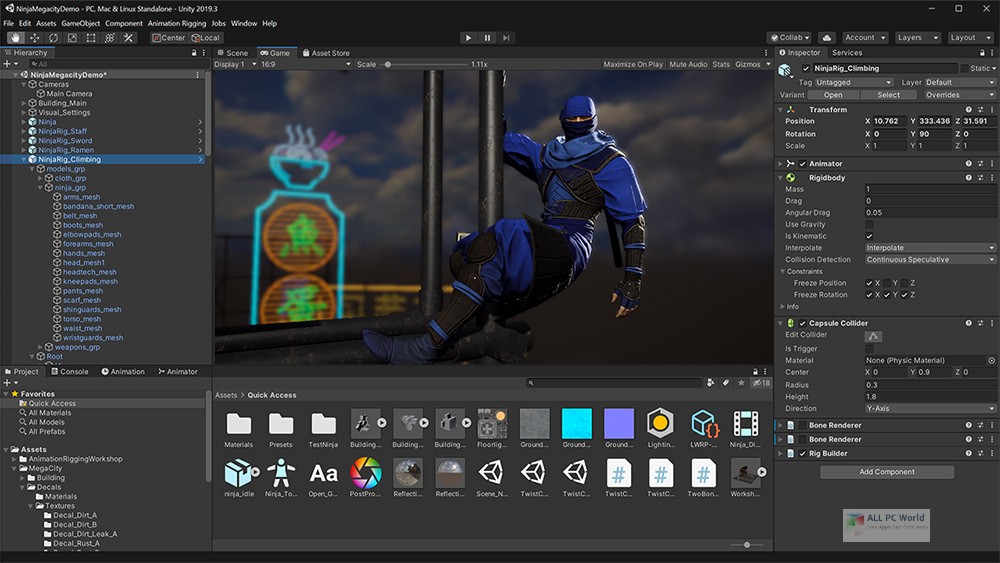Viewport: 1000px width, 563px height.
Task: Select the Hand tool in the toolbar
Action: (x=15, y=38)
